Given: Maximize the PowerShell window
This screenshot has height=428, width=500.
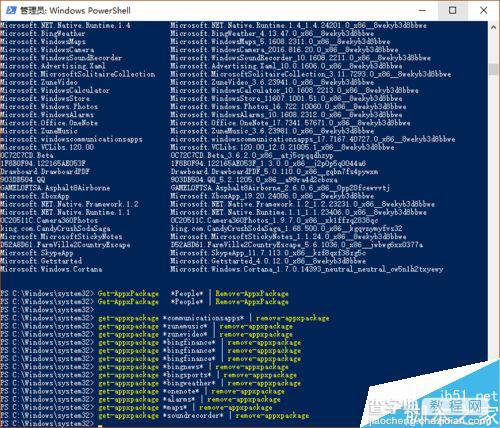Looking at the screenshot, I should tap(453, 10).
